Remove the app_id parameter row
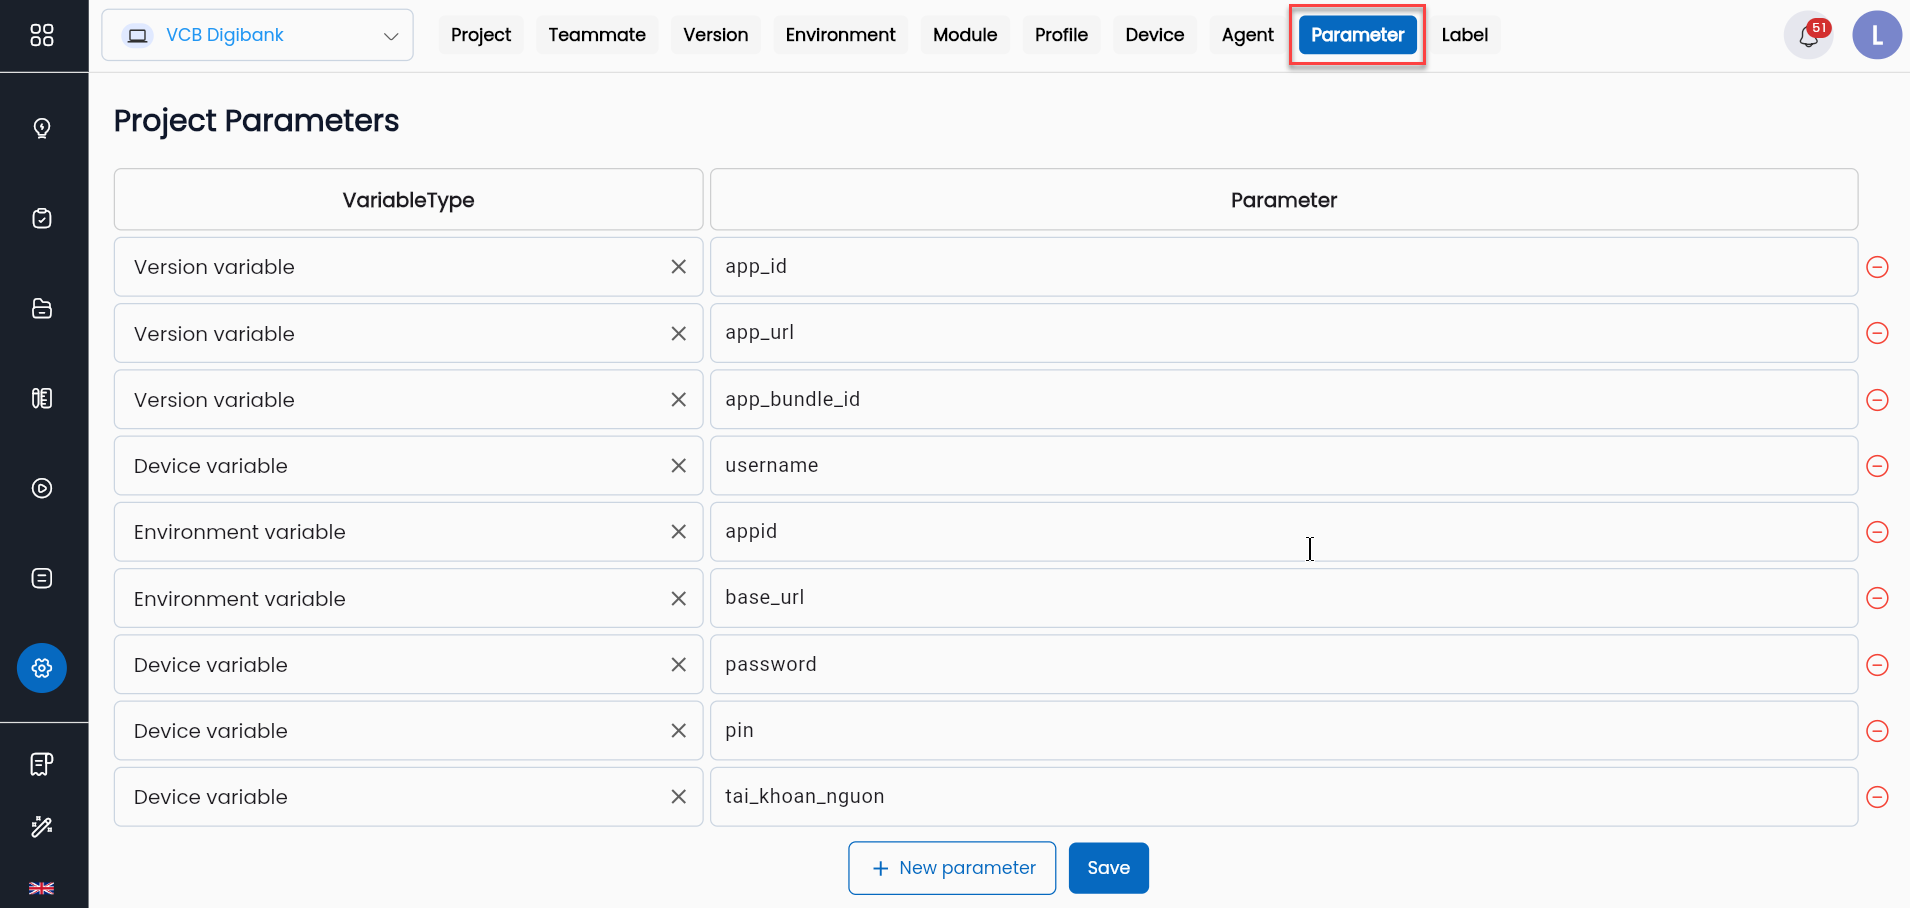Viewport: 1910px width, 908px height. (1878, 267)
